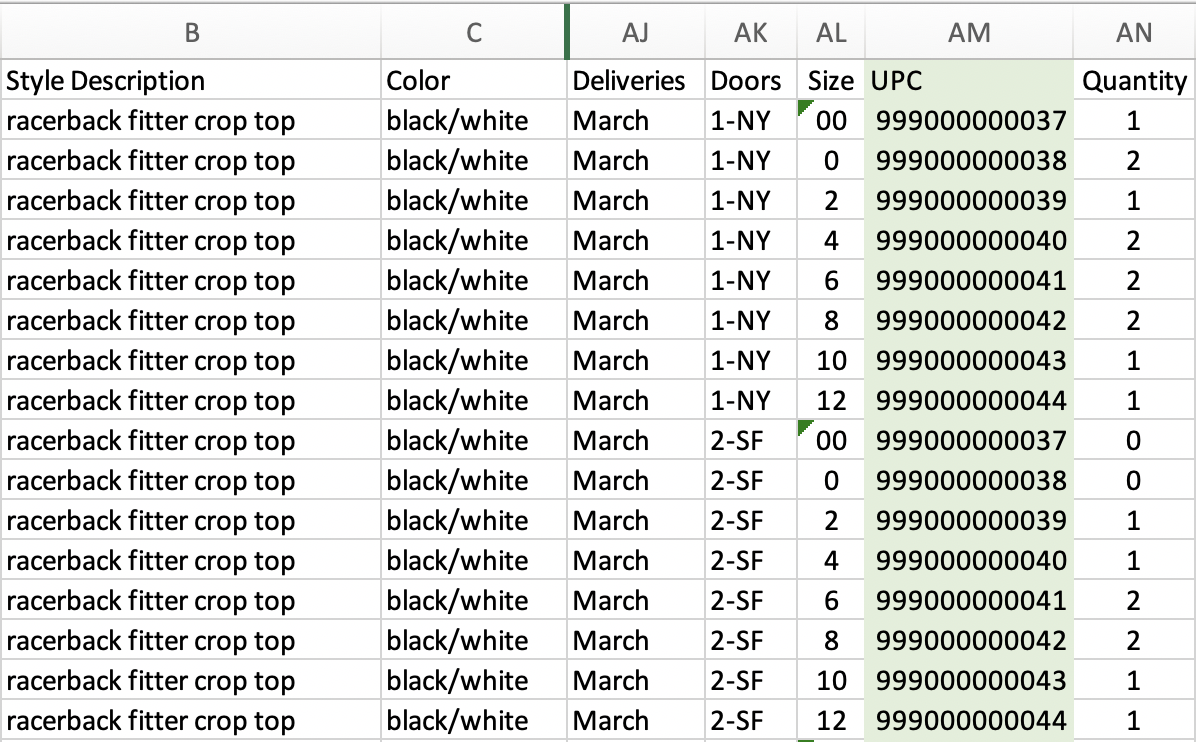Viewport: 1196px width, 742px height.
Task: Select the "2-SF" Doors cell for size 12
Action: tap(751, 720)
